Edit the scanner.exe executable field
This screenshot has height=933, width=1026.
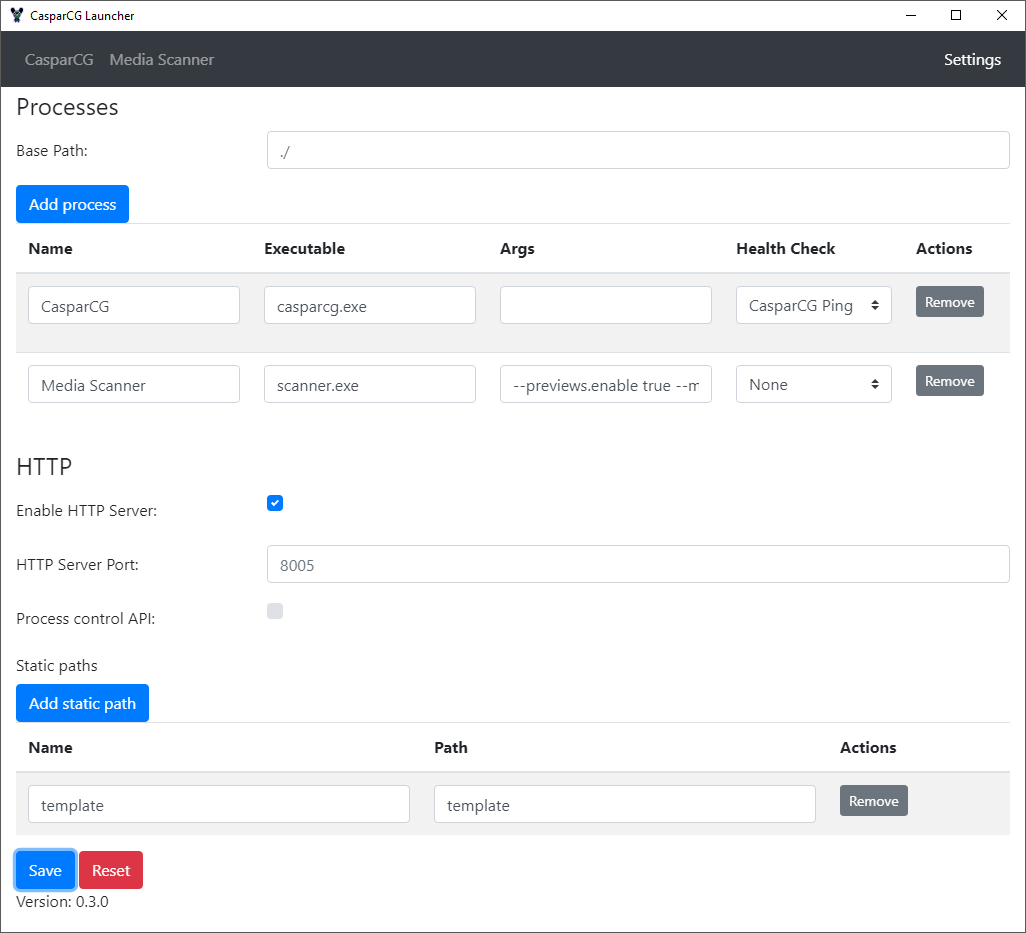tap(370, 385)
